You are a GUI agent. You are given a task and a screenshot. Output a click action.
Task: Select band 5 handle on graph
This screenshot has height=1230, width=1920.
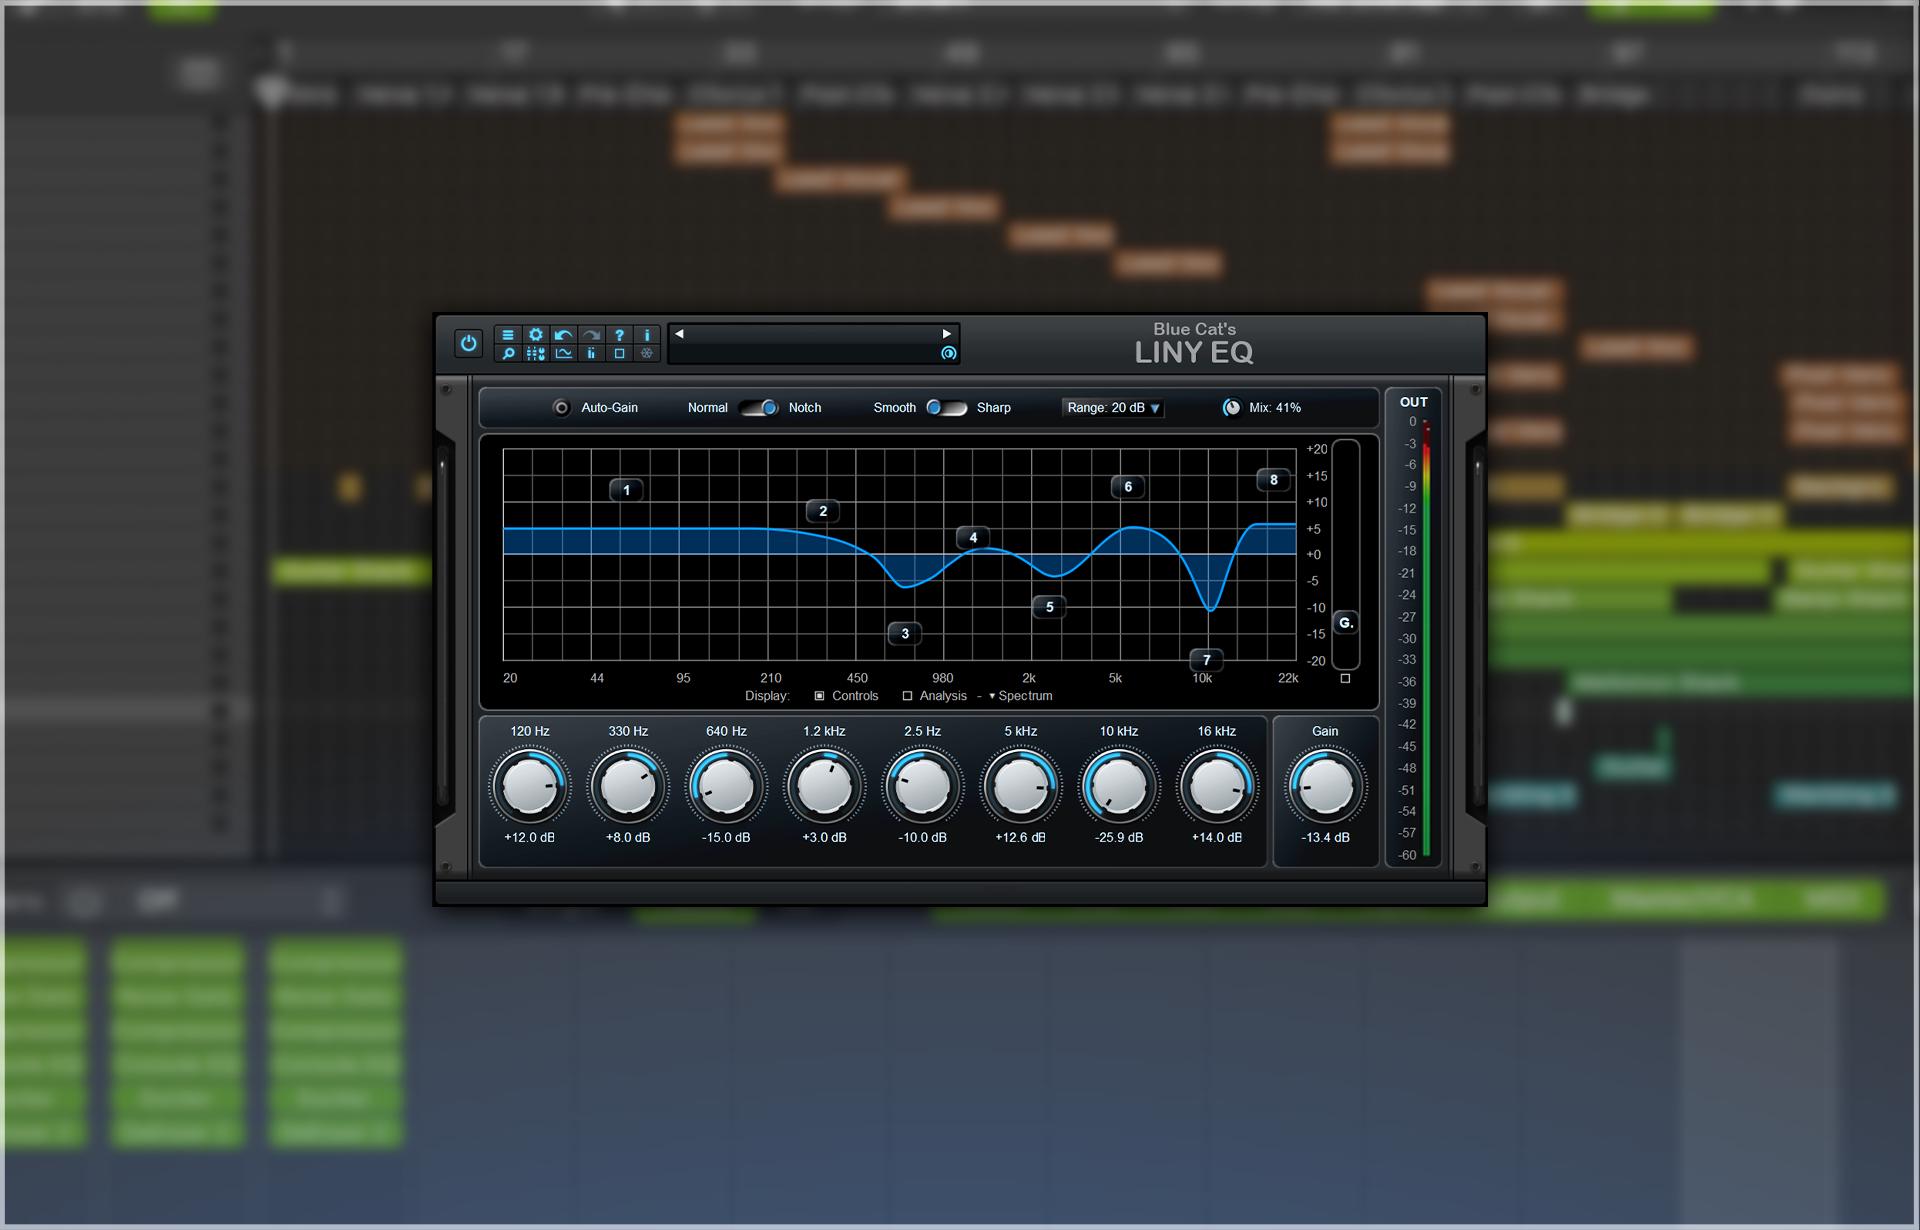point(1049,606)
